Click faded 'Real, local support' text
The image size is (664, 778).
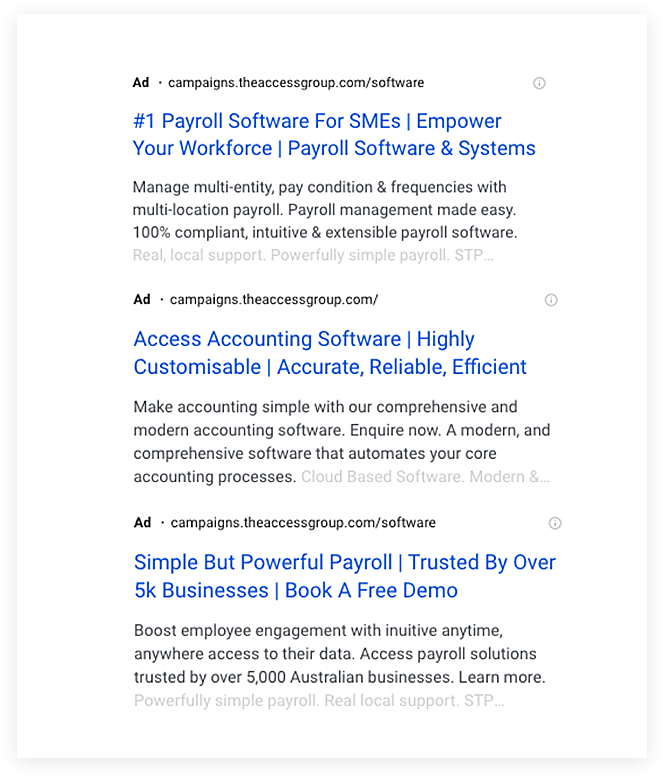[198, 255]
